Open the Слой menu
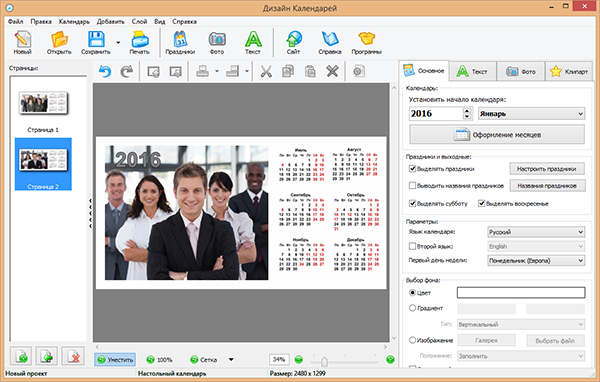600x382 pixels. (x=139, y=21)
